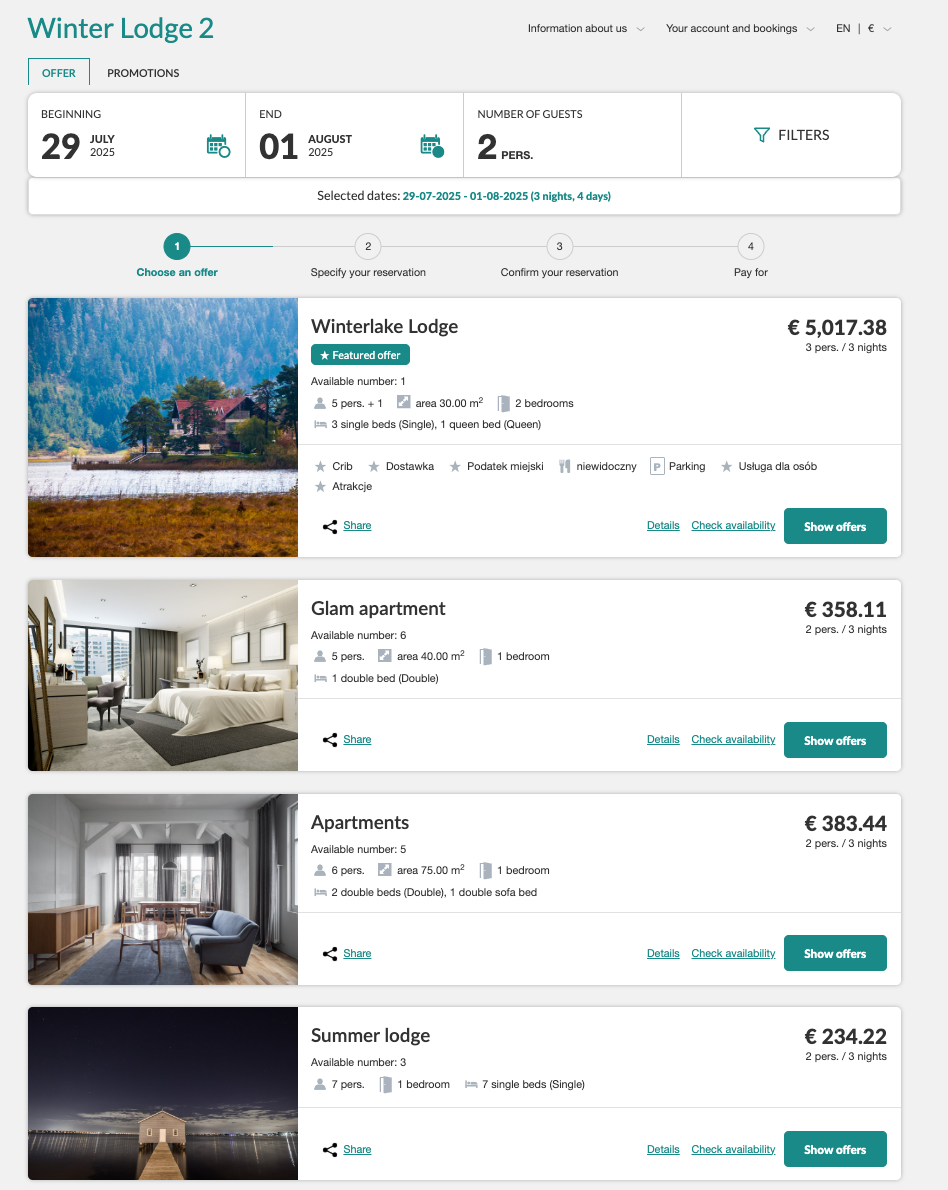Click the number of guests field
The image size is (948, 1190).
point(572,135)
